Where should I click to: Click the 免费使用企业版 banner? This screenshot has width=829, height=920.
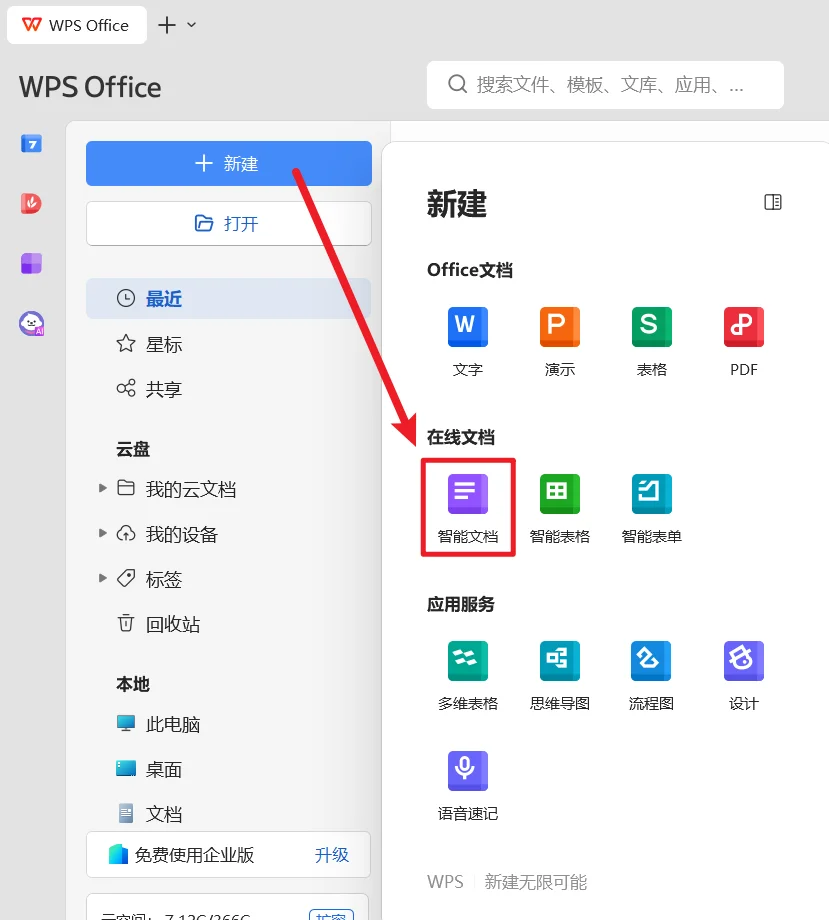tap(229, 855)
